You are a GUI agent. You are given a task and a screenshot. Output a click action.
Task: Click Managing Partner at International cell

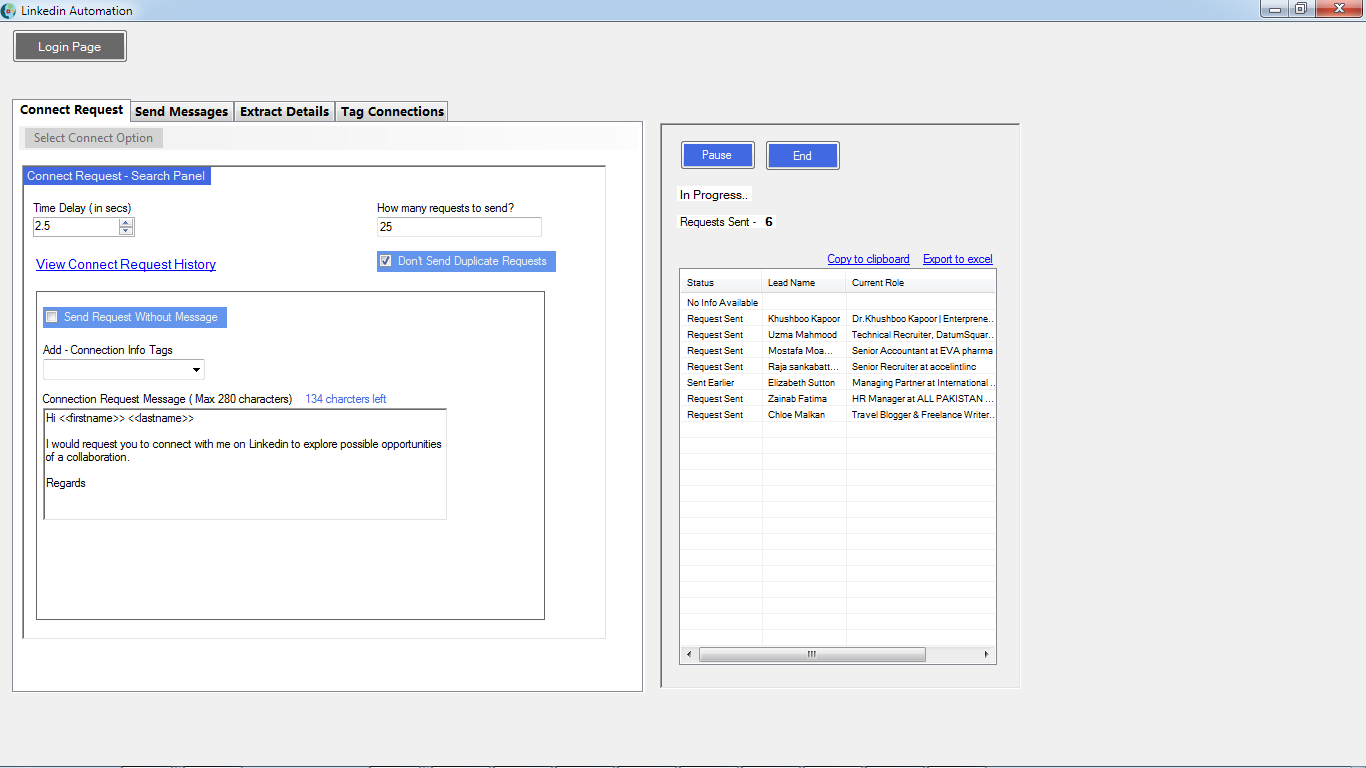[x=921, y=382]
